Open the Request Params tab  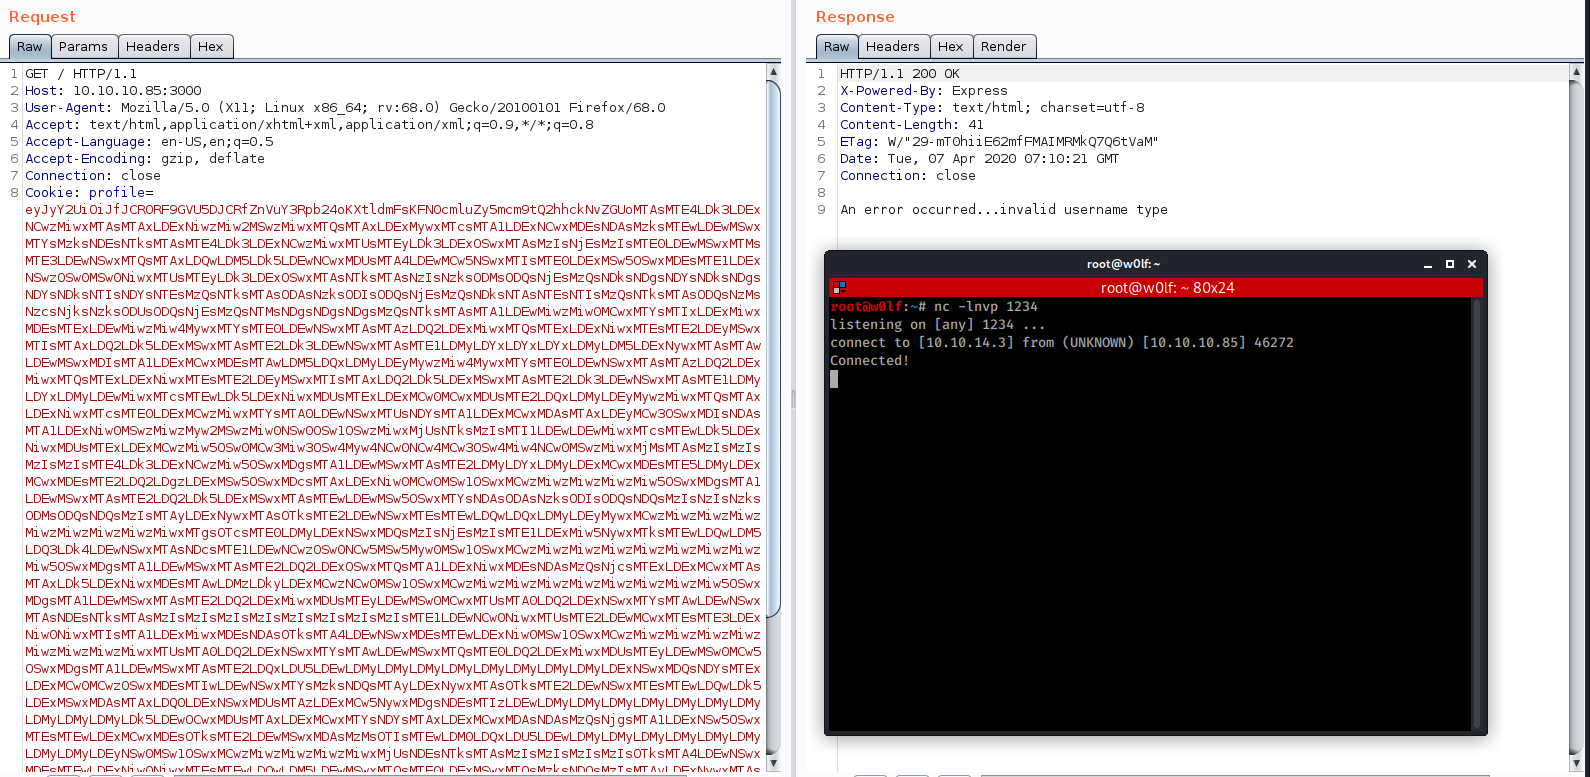83,46
